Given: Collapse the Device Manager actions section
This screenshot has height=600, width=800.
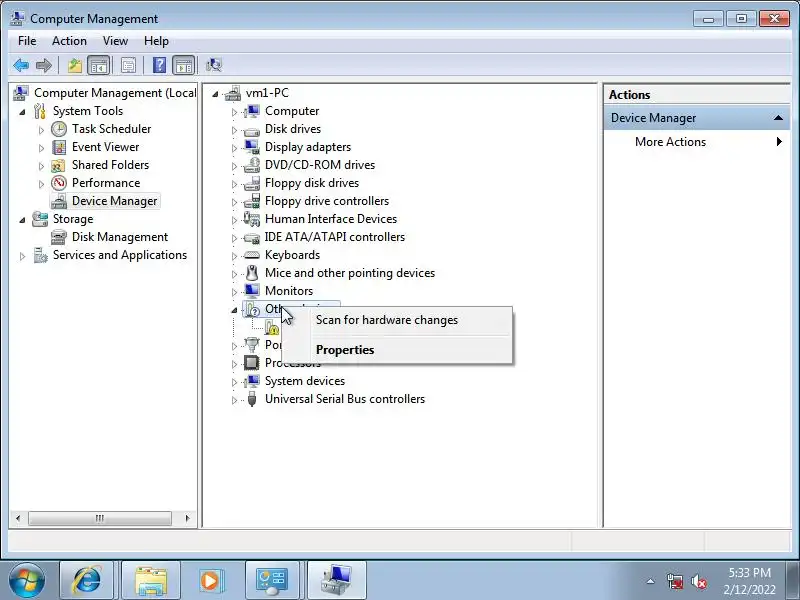Looking at the screenshot, I should coord(778,118).
